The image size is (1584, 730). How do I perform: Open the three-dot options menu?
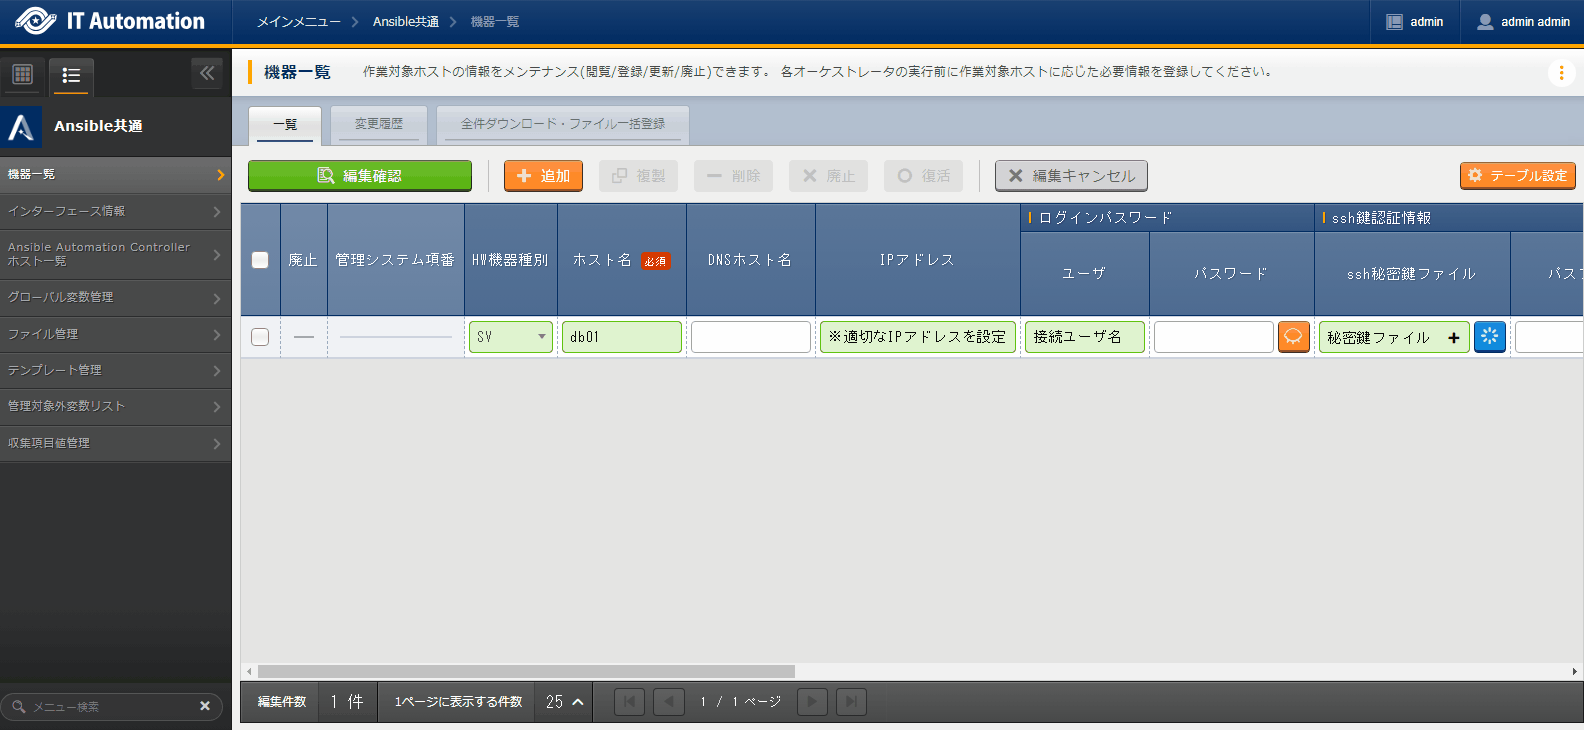click(x=1561, y=73)
